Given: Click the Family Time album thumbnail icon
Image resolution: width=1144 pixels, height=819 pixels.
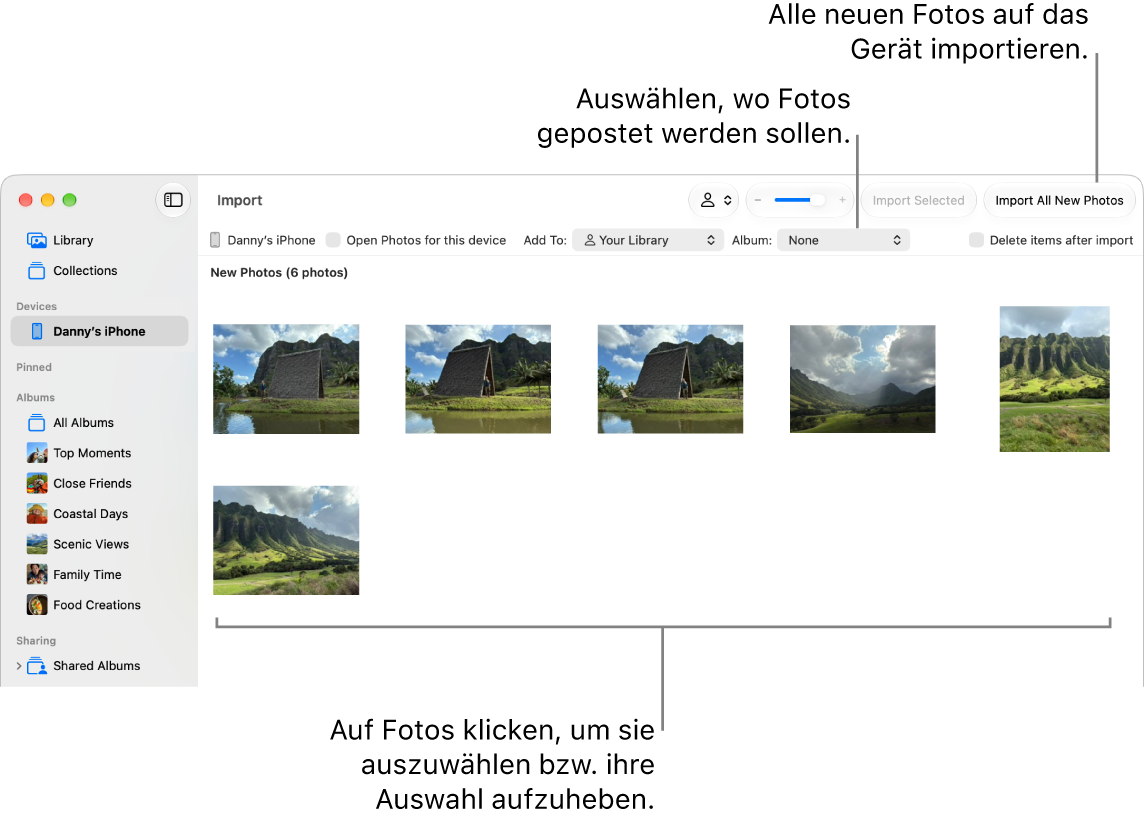Looking at the screenshot, I should click(37, 575).
